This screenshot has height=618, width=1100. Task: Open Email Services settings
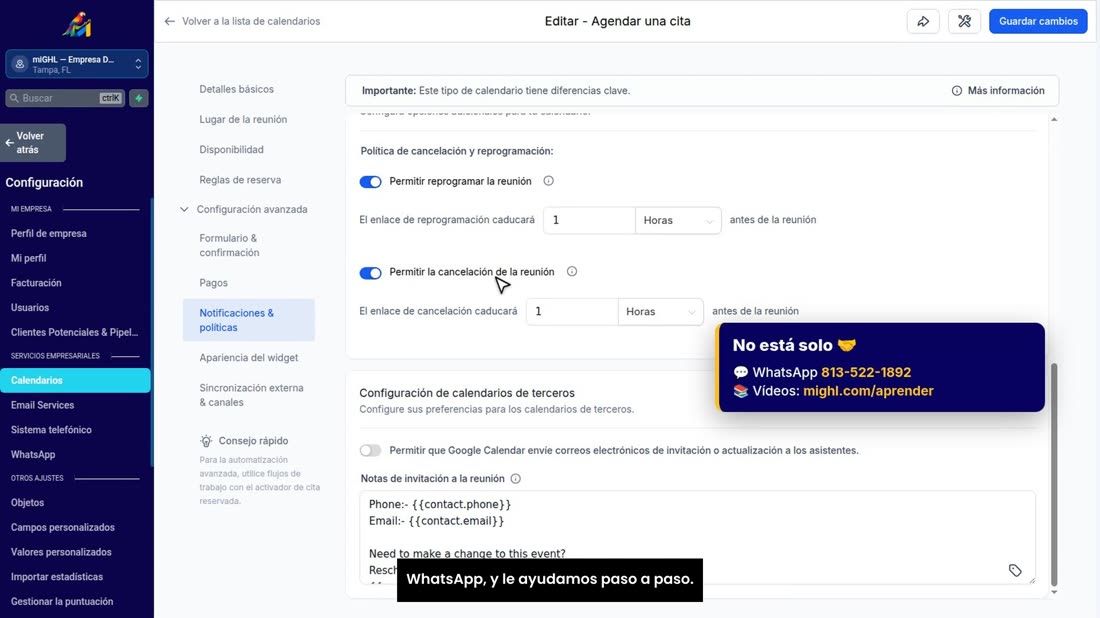coord(42,405)
